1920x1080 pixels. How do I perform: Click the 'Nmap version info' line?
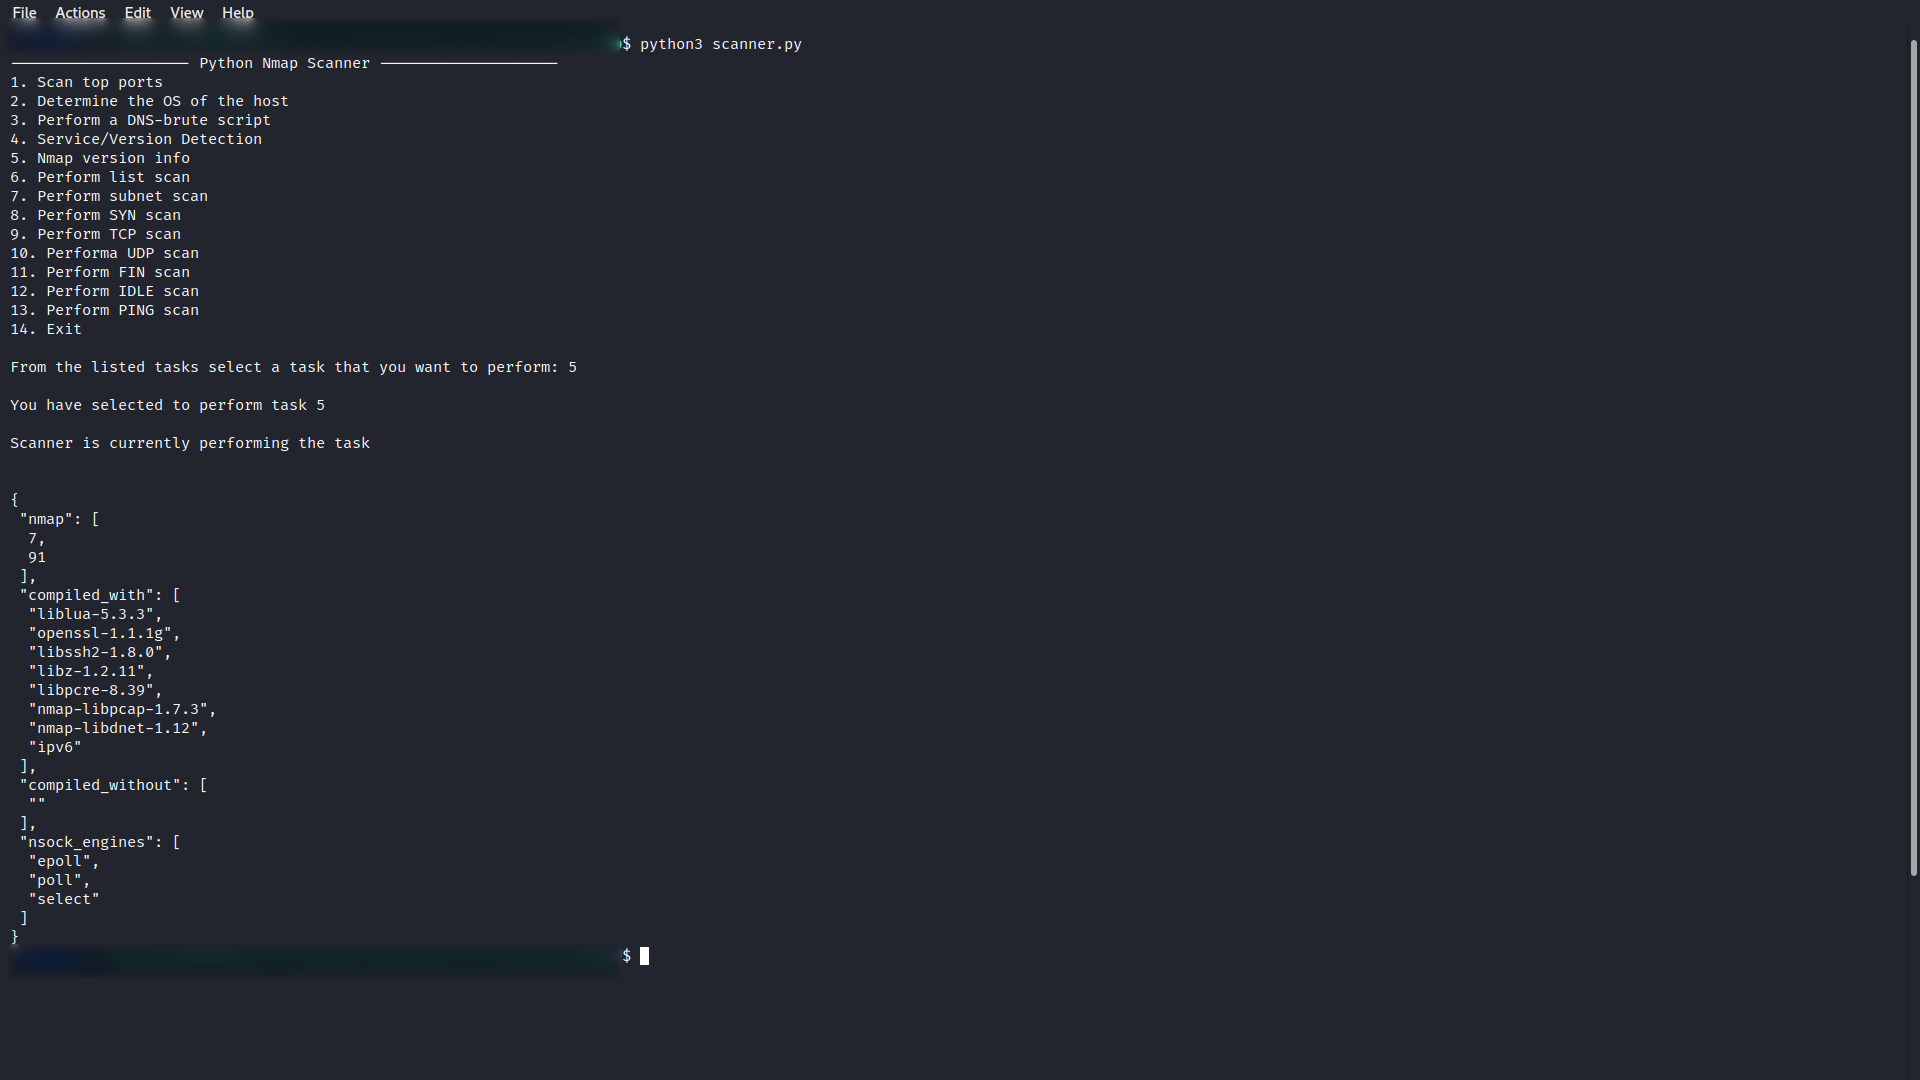tap(113, 158)
